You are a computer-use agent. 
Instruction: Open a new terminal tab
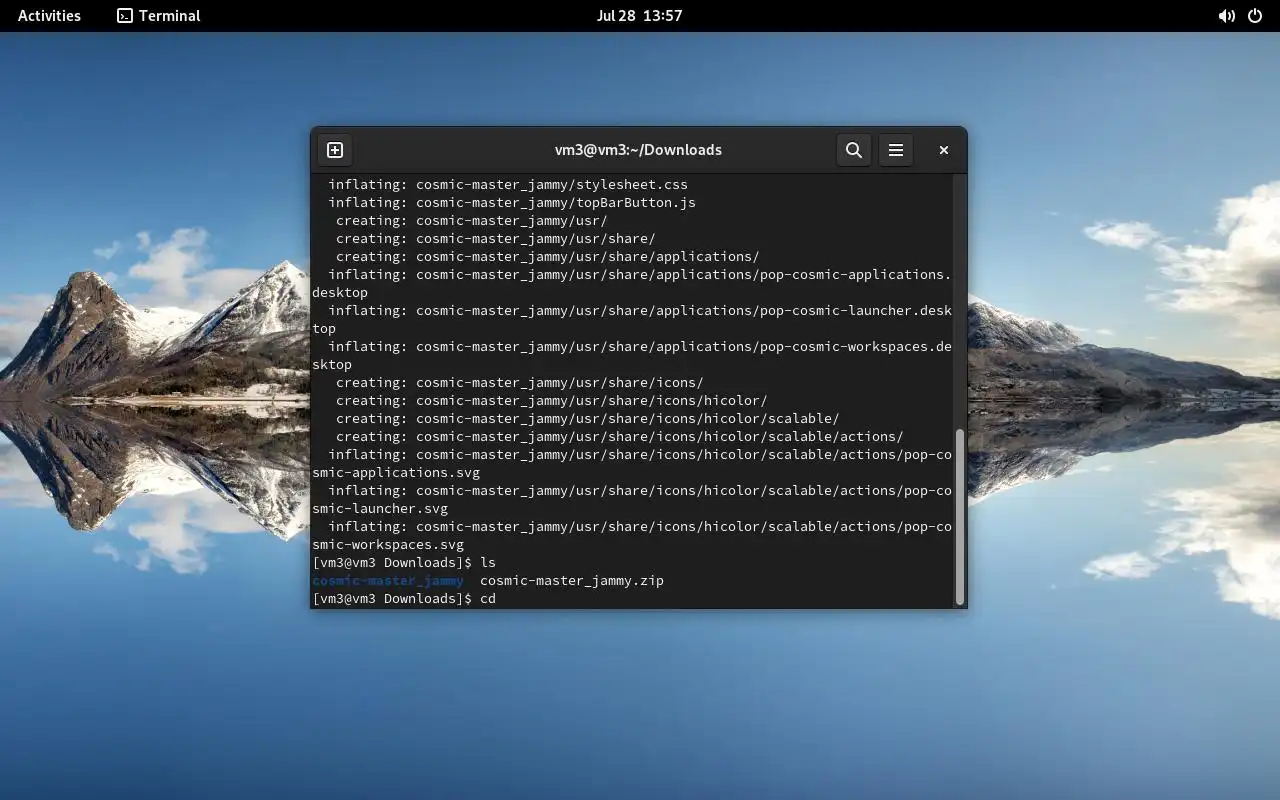pyautogui.click(x=335, y=150)
